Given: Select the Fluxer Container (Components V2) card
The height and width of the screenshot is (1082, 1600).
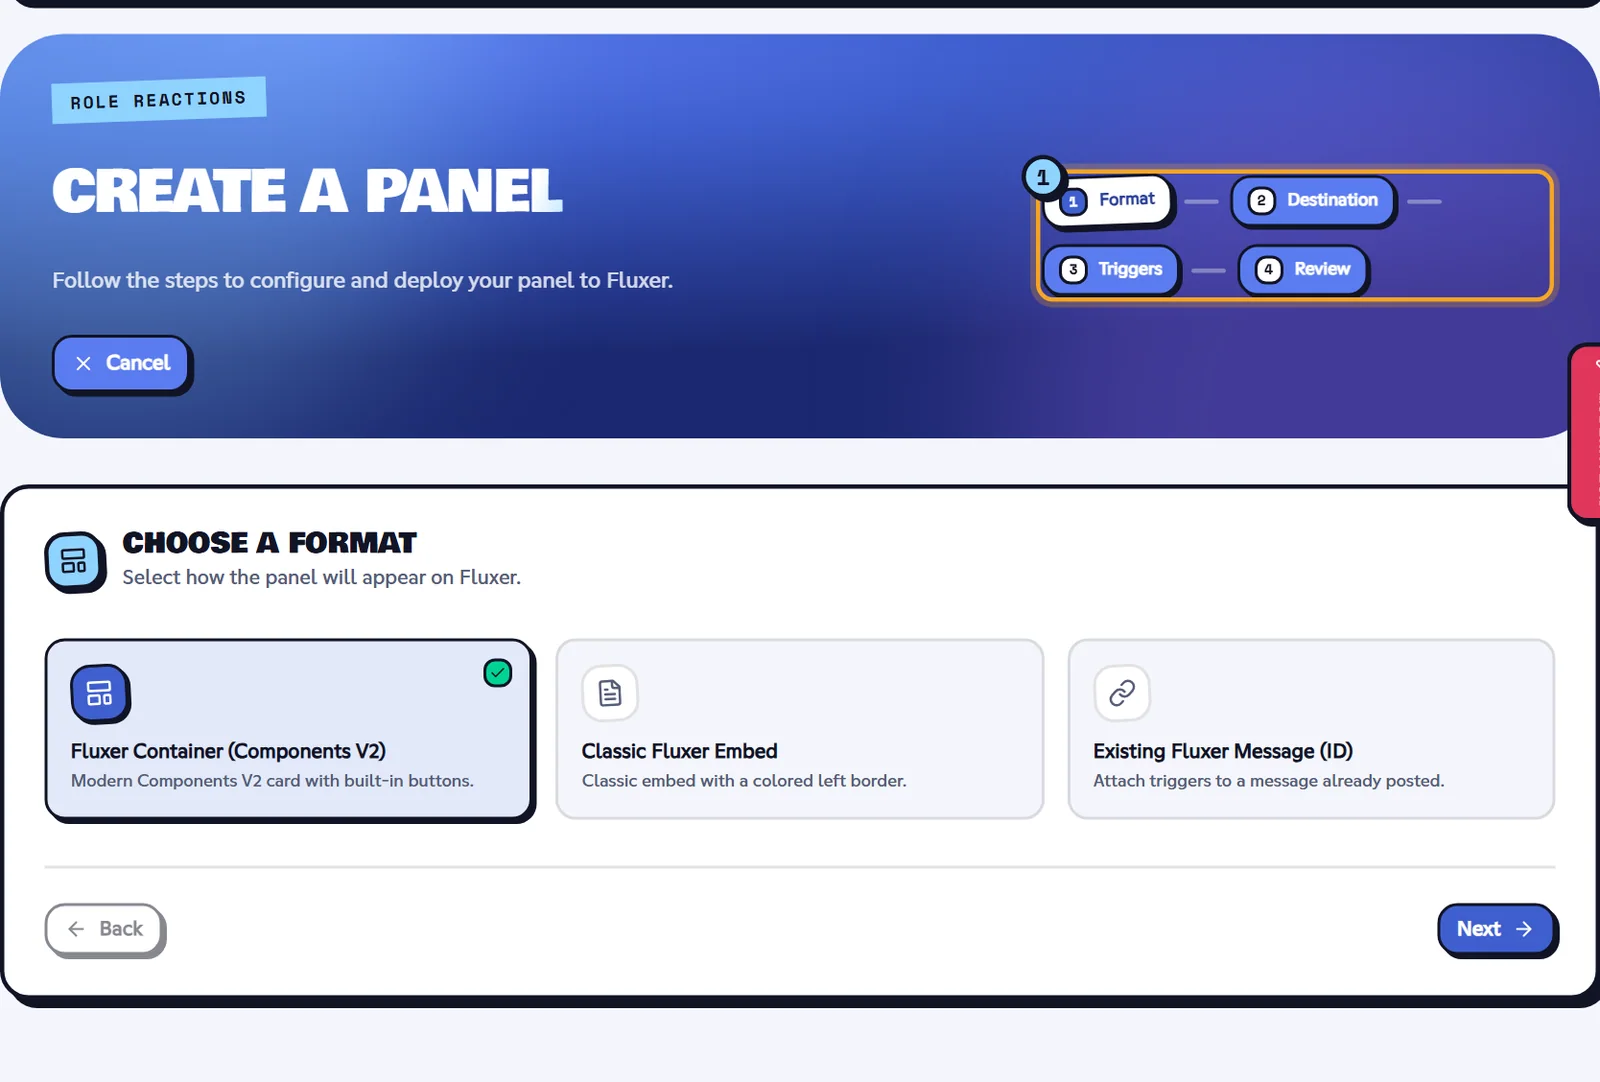Looking at the screenshot, I should pos(289,729).
